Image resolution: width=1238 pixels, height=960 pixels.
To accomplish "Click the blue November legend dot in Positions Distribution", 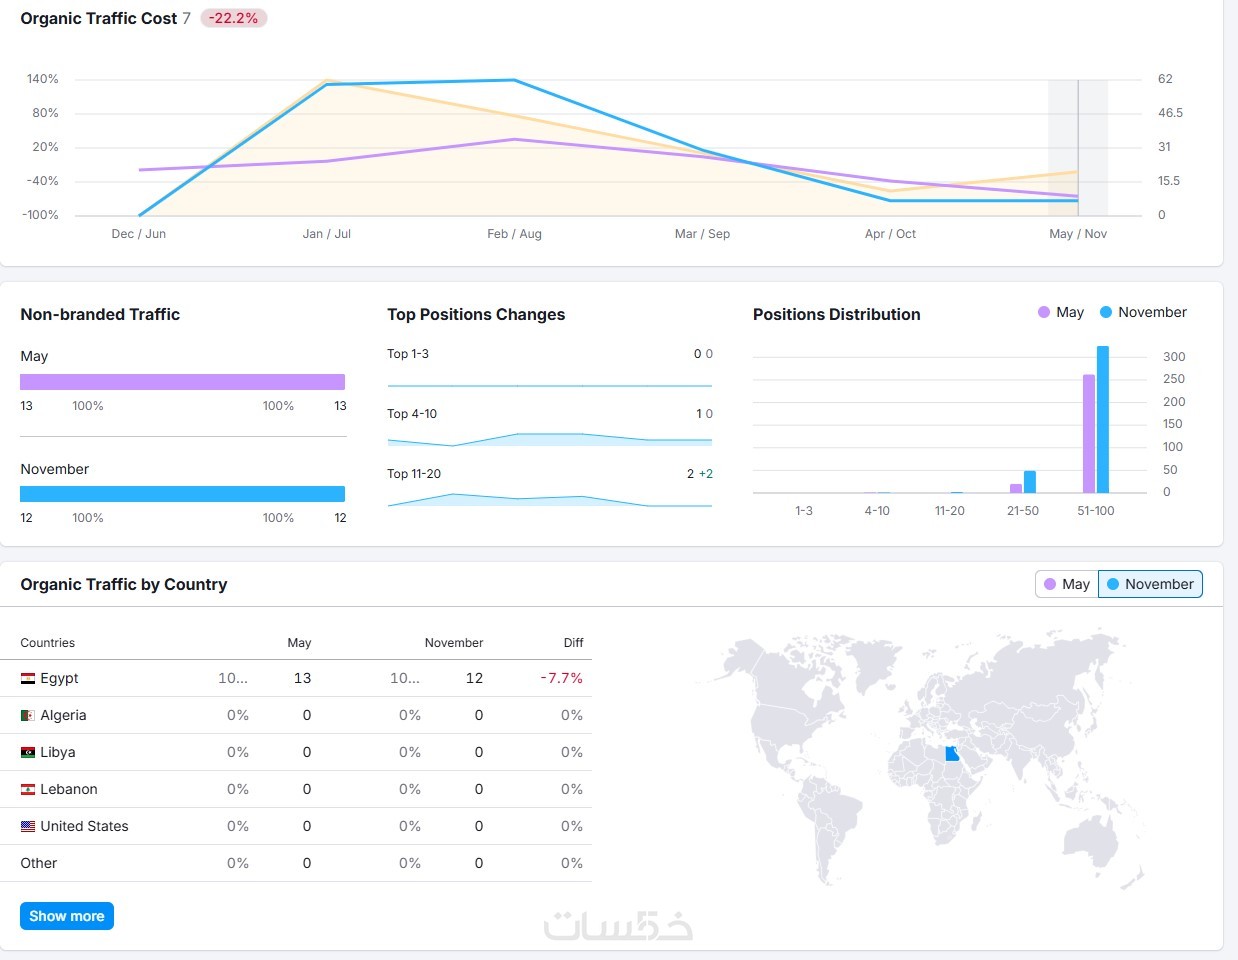I will (x=1106, y=312).
